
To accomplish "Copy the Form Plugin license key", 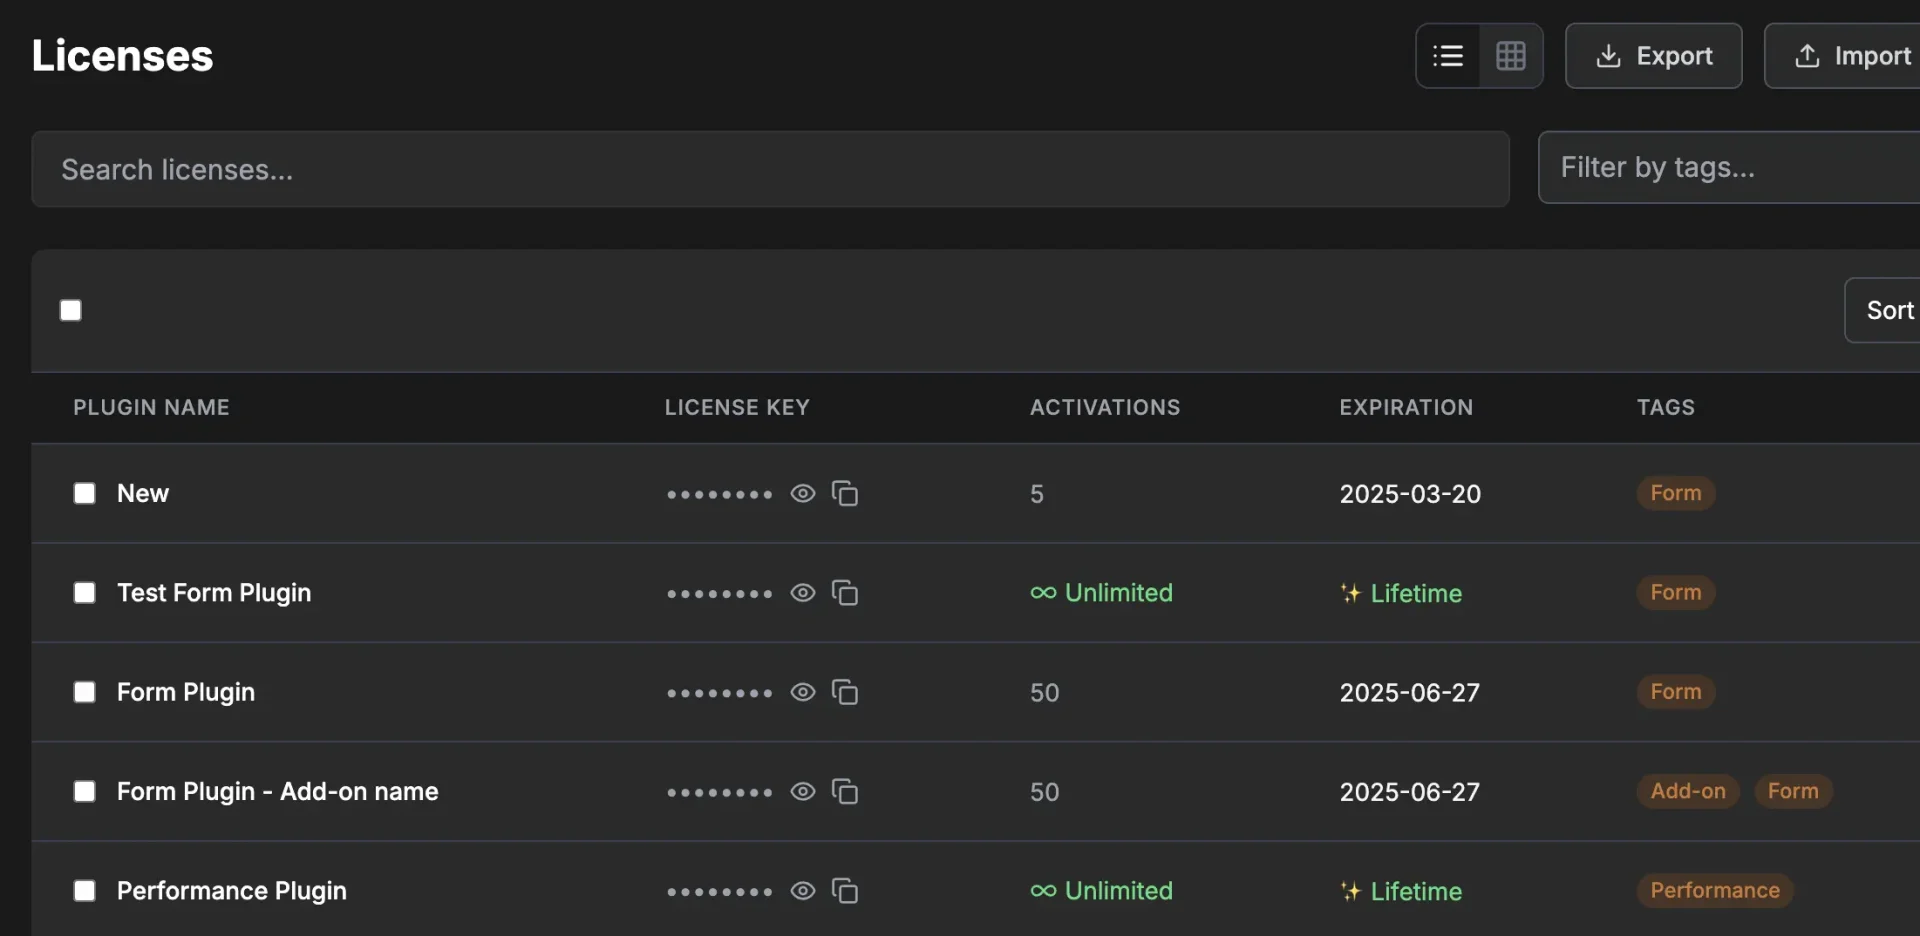I will click(845, 692).
